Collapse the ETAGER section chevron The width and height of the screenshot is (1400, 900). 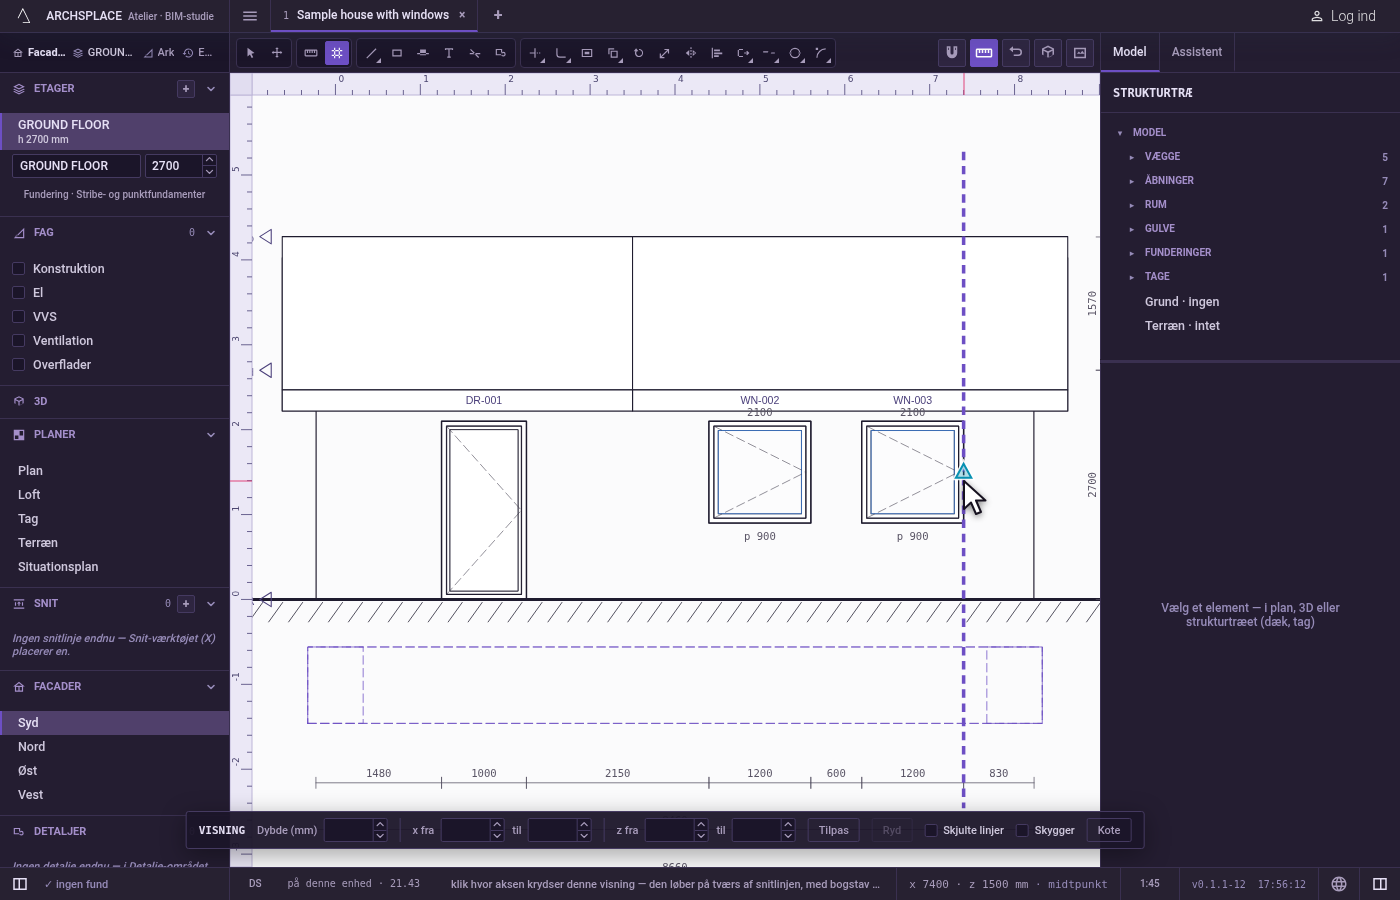[211, 89]
